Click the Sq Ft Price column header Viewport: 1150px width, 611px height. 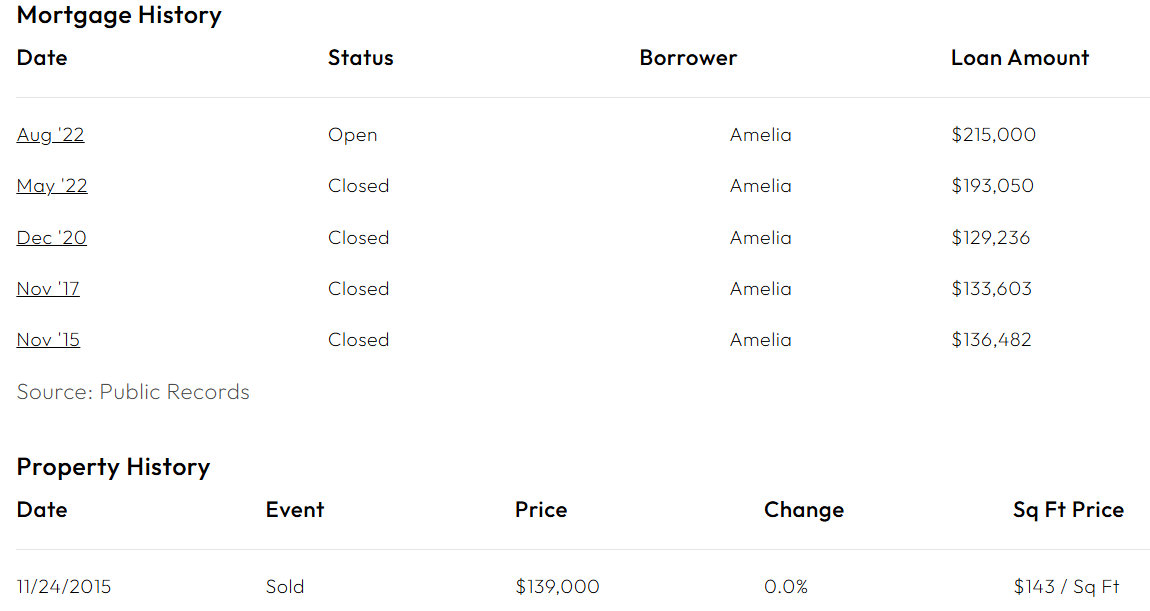click(1068, 510)
